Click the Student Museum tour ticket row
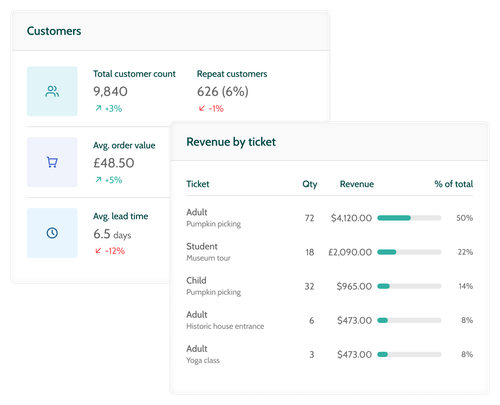Image resolution: width=500 pixels, height=405 pixels. 329,252
